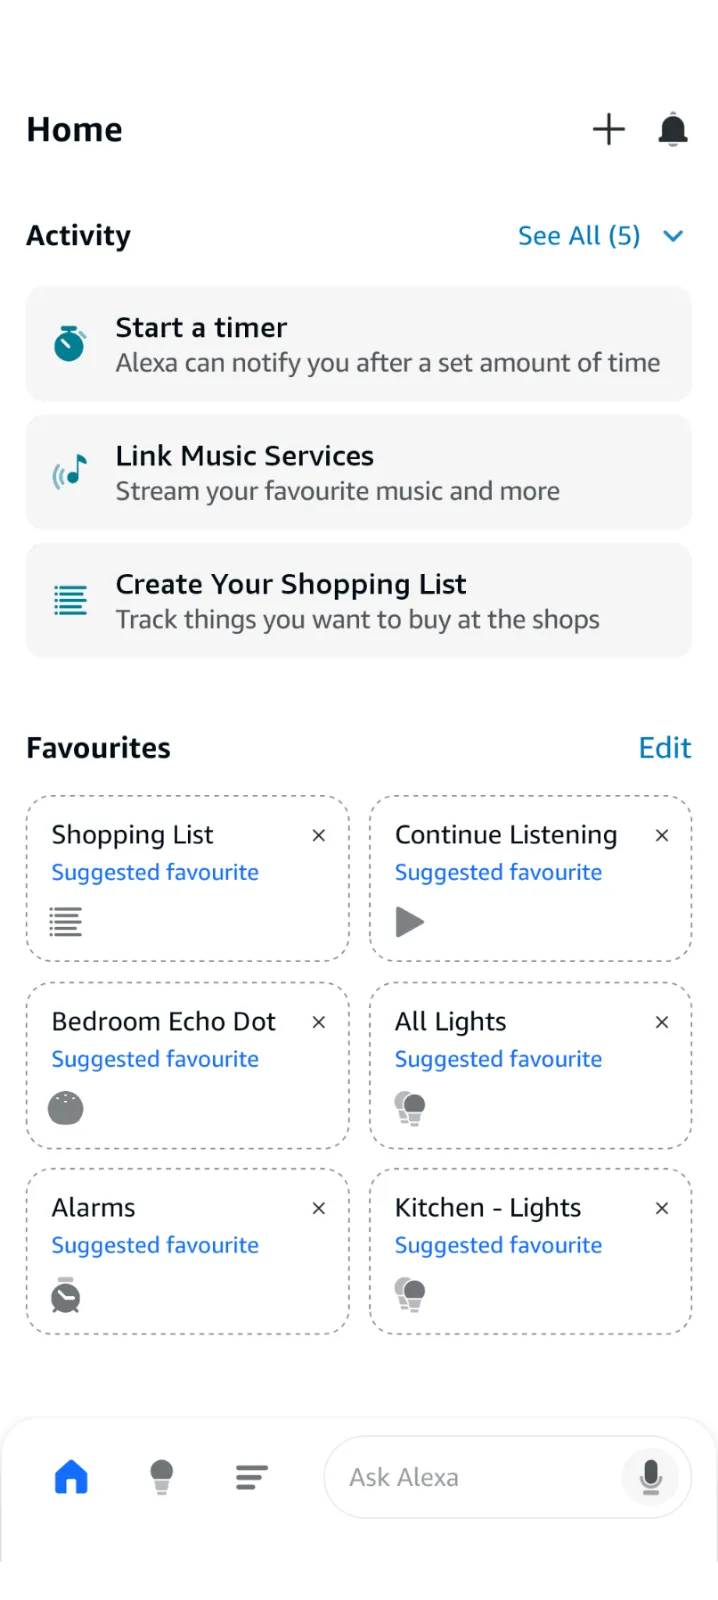Open Link Music Services card
This screenshot has width=718, height=1600.
pos(358,472)
